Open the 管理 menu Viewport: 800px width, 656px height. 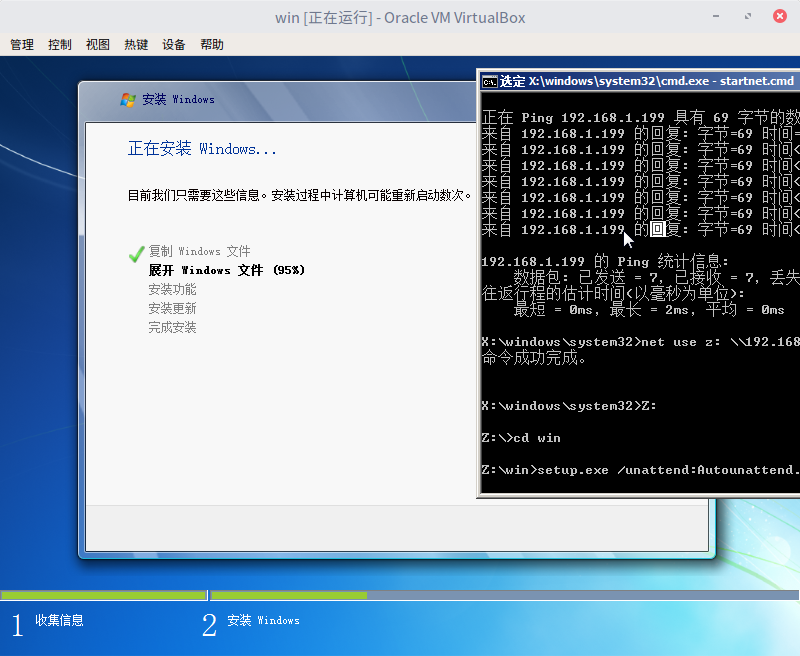[22, 45]
